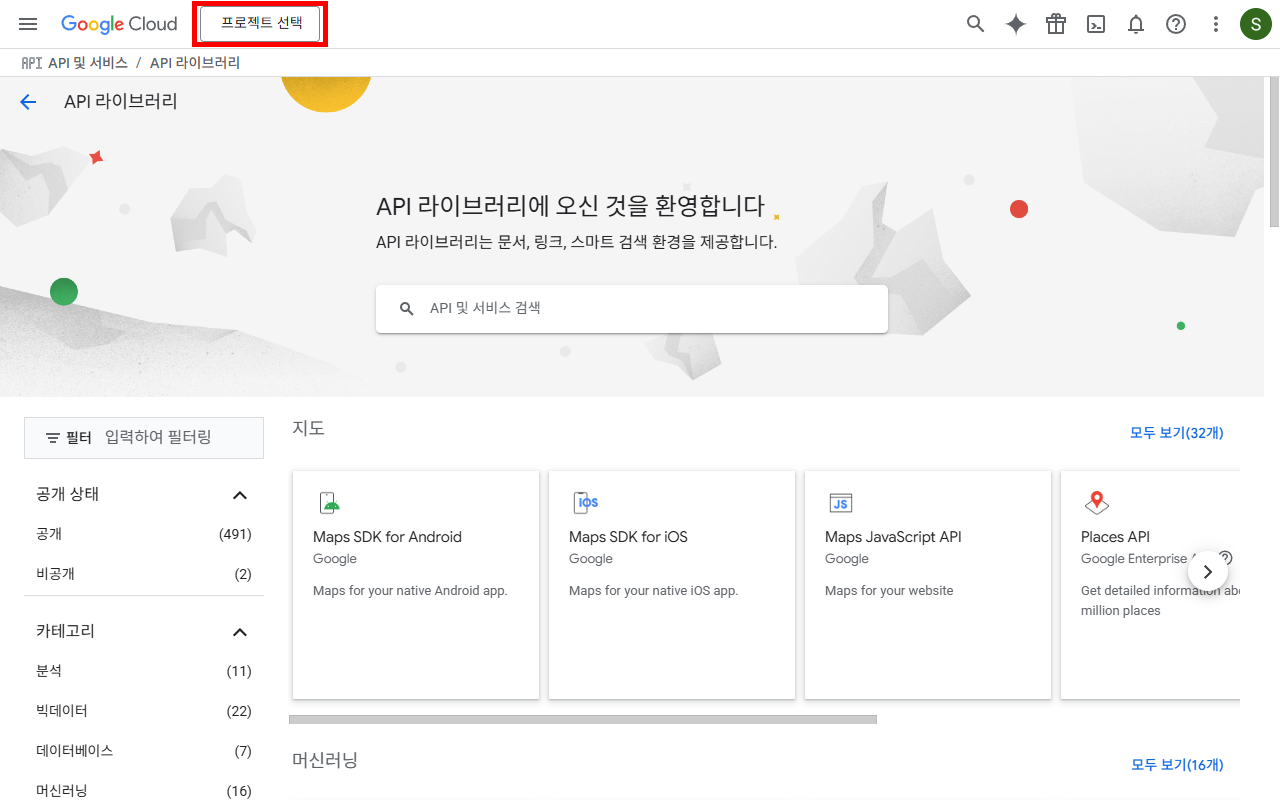Click the Maps for your website description

(x=889, y=591)
